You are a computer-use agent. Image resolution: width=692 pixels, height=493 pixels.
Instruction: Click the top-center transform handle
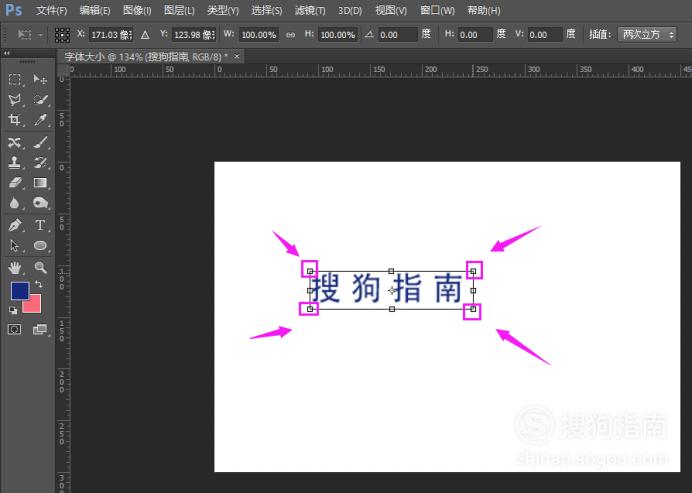point(391,271)
